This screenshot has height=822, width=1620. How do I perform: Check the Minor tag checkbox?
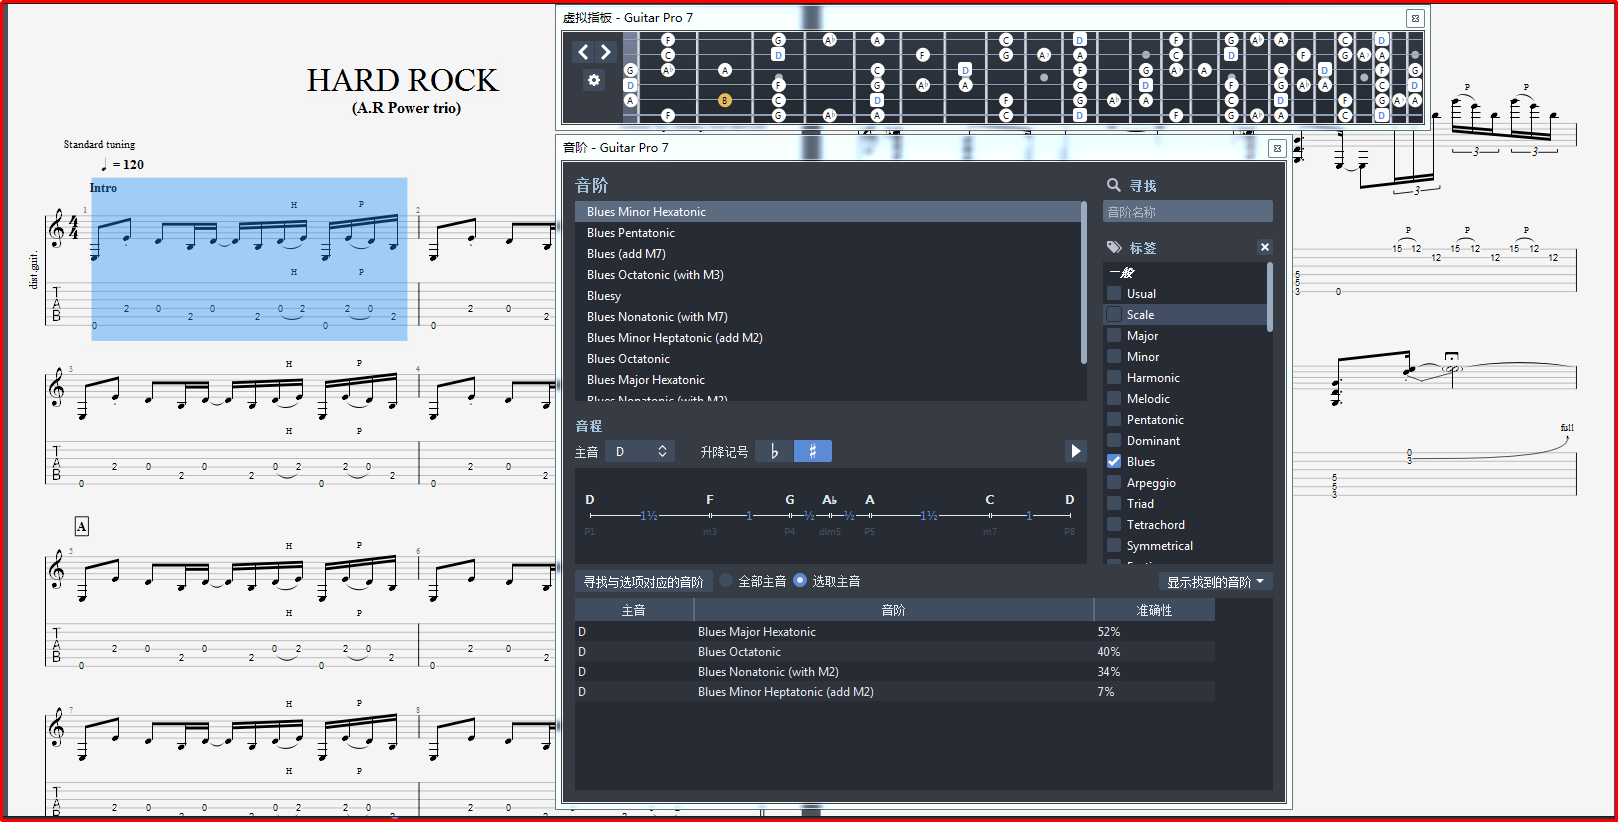(x=1114, y=357)
